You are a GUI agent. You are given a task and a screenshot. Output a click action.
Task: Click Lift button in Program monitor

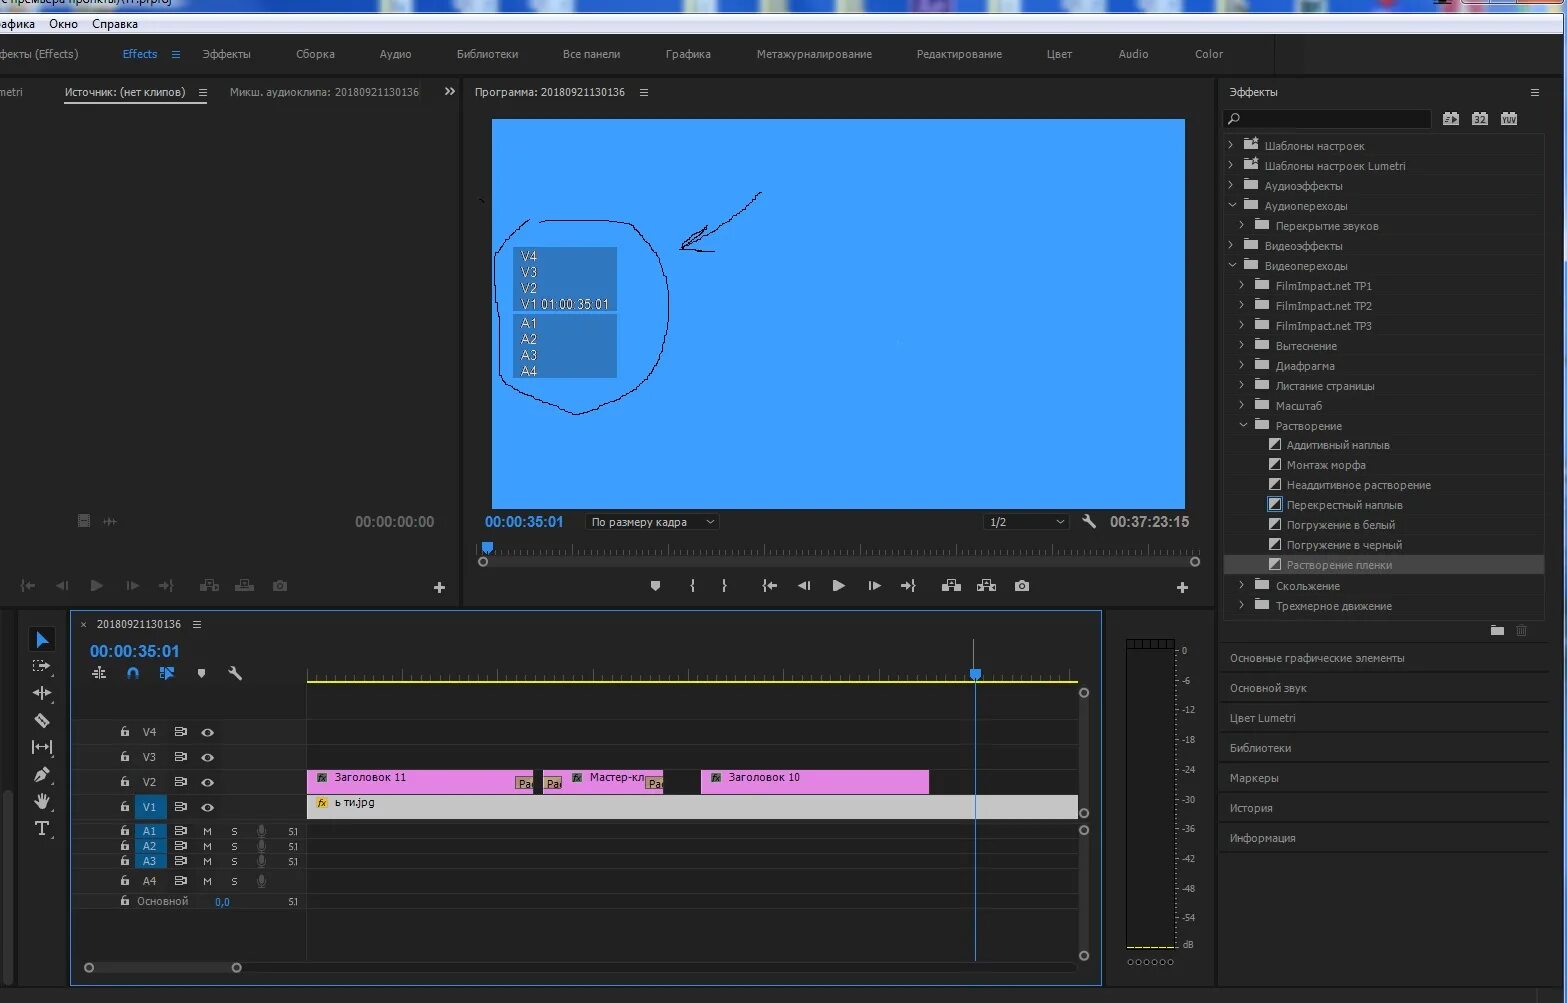tap(951, 586)
